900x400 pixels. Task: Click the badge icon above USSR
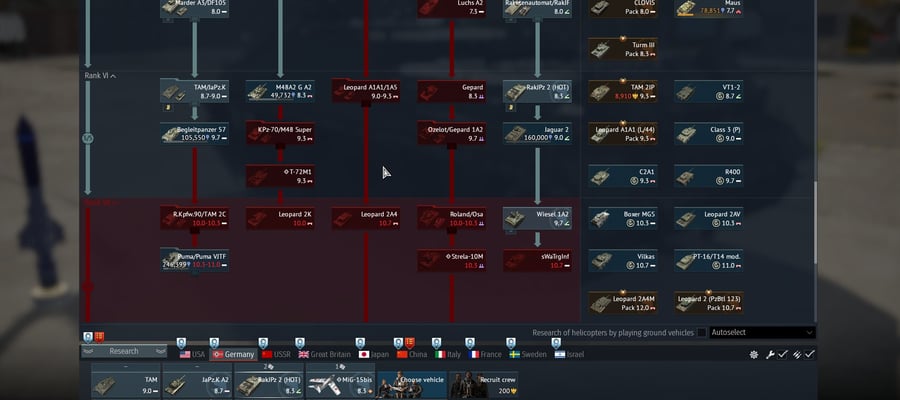click(x=263, y=343)
